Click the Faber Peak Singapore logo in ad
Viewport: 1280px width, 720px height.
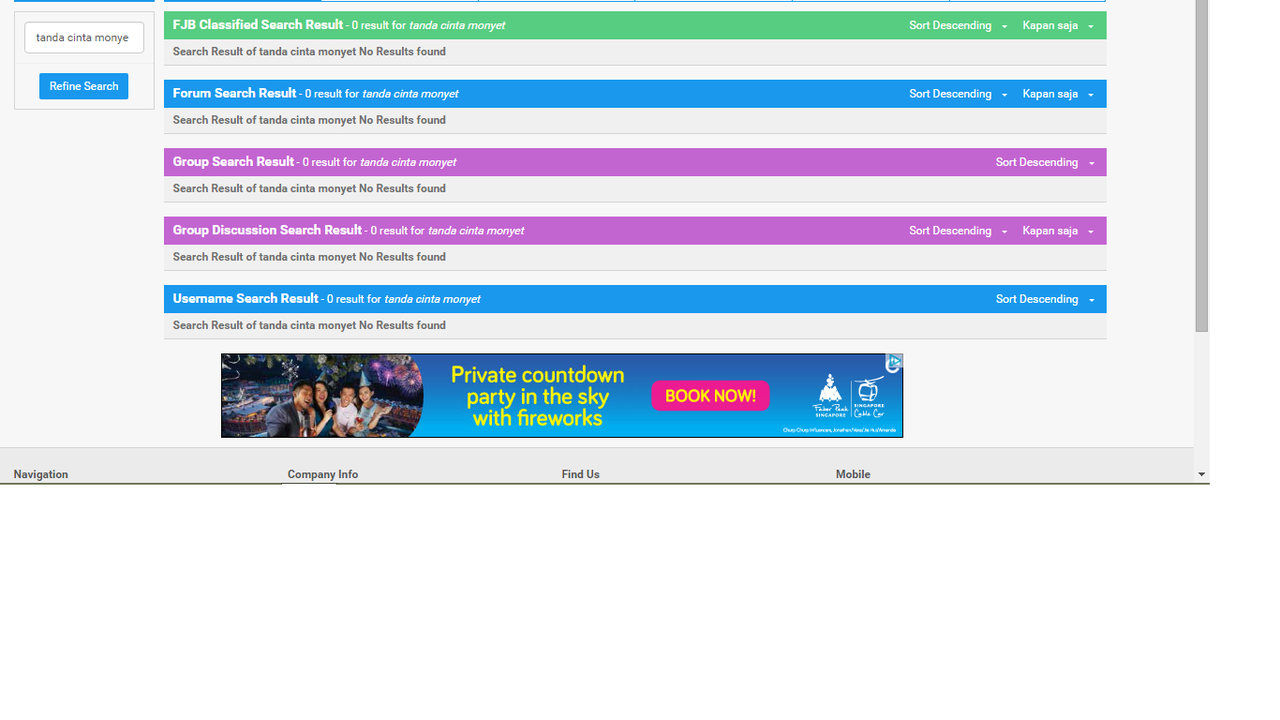point(830,398)
